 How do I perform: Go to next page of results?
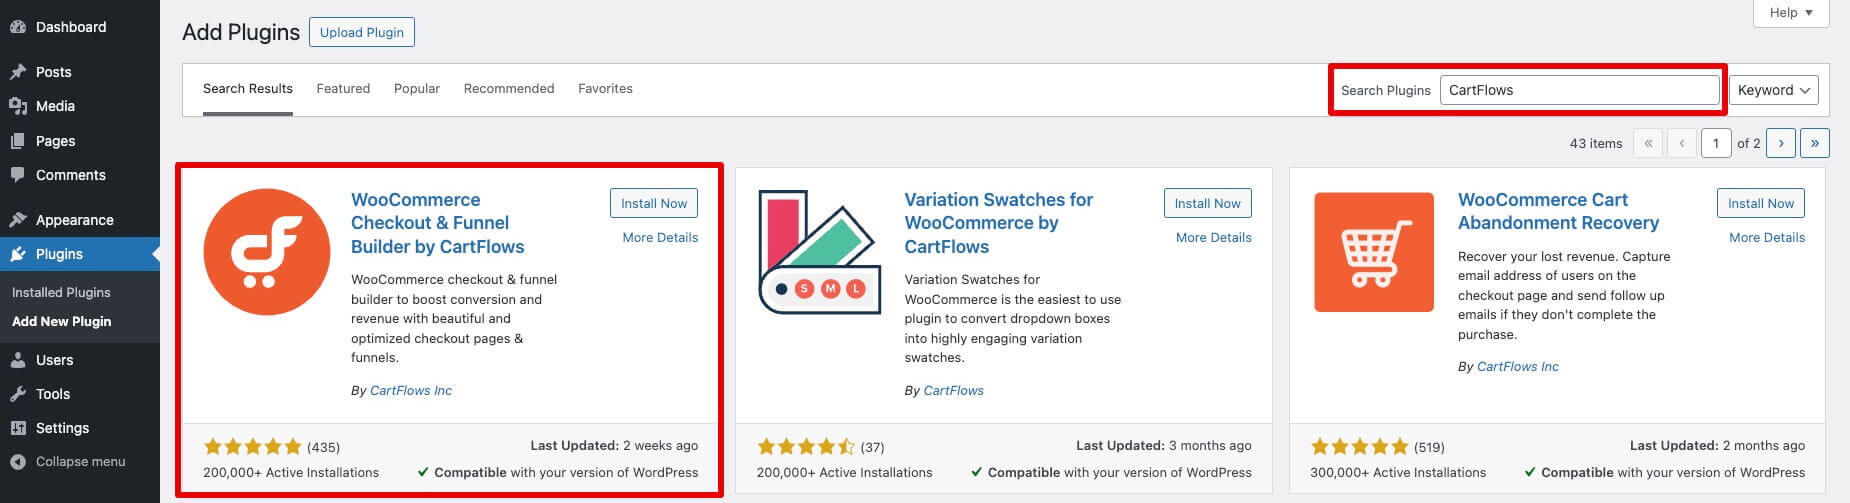1781,143
